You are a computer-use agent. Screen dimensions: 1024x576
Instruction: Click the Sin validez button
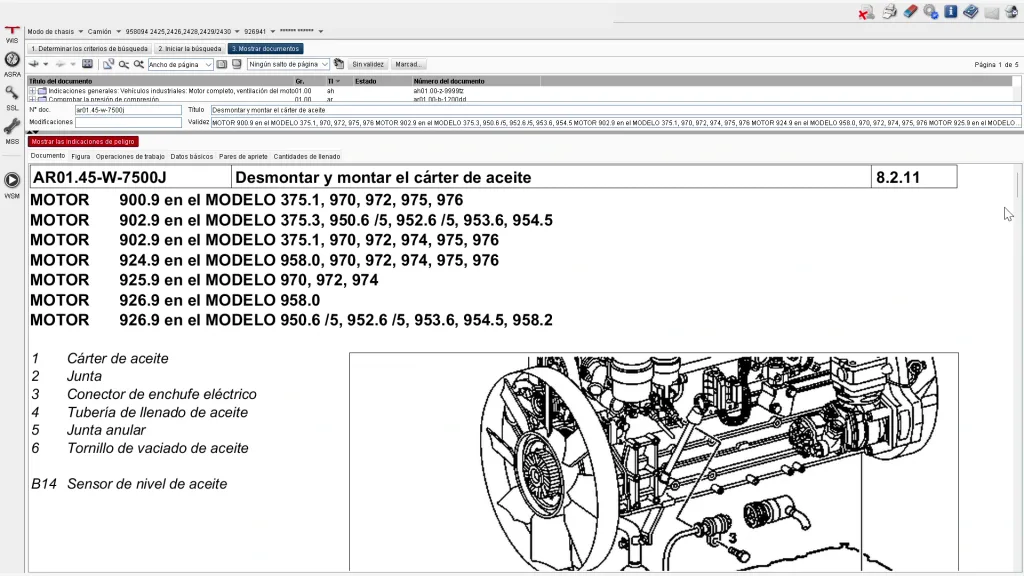point(368,64)
